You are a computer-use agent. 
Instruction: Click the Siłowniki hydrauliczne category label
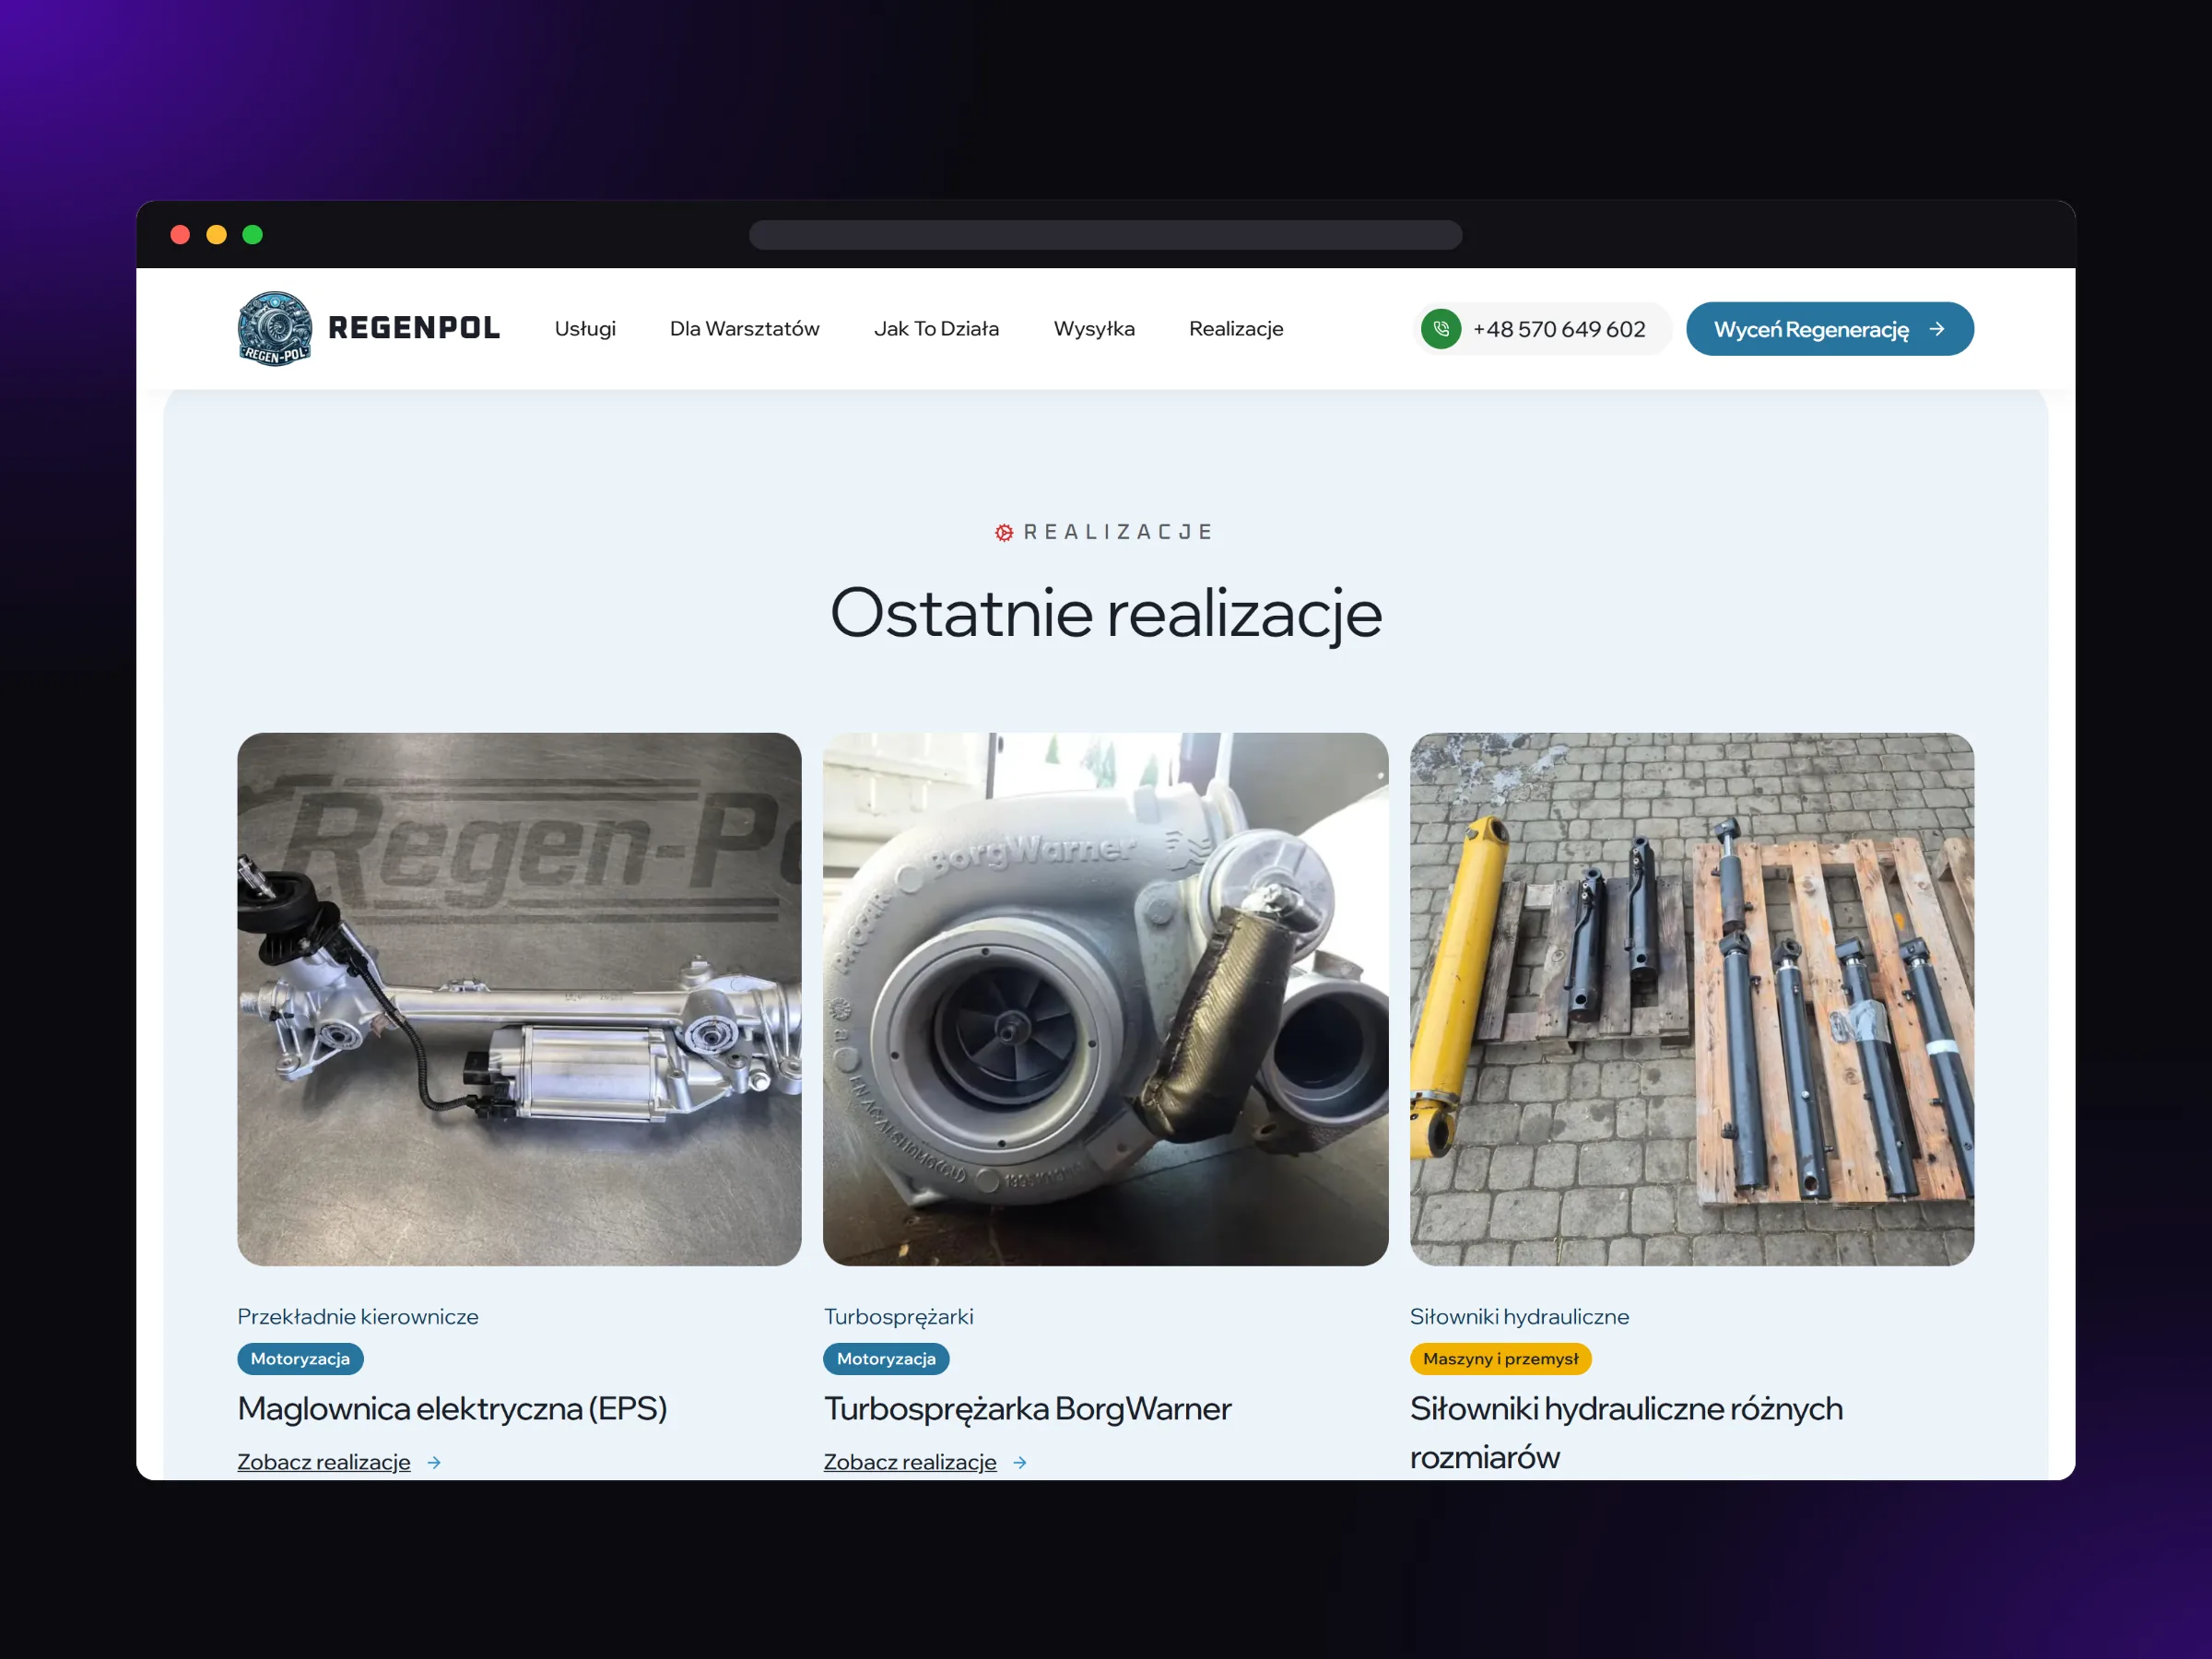pos(1519,1316)
